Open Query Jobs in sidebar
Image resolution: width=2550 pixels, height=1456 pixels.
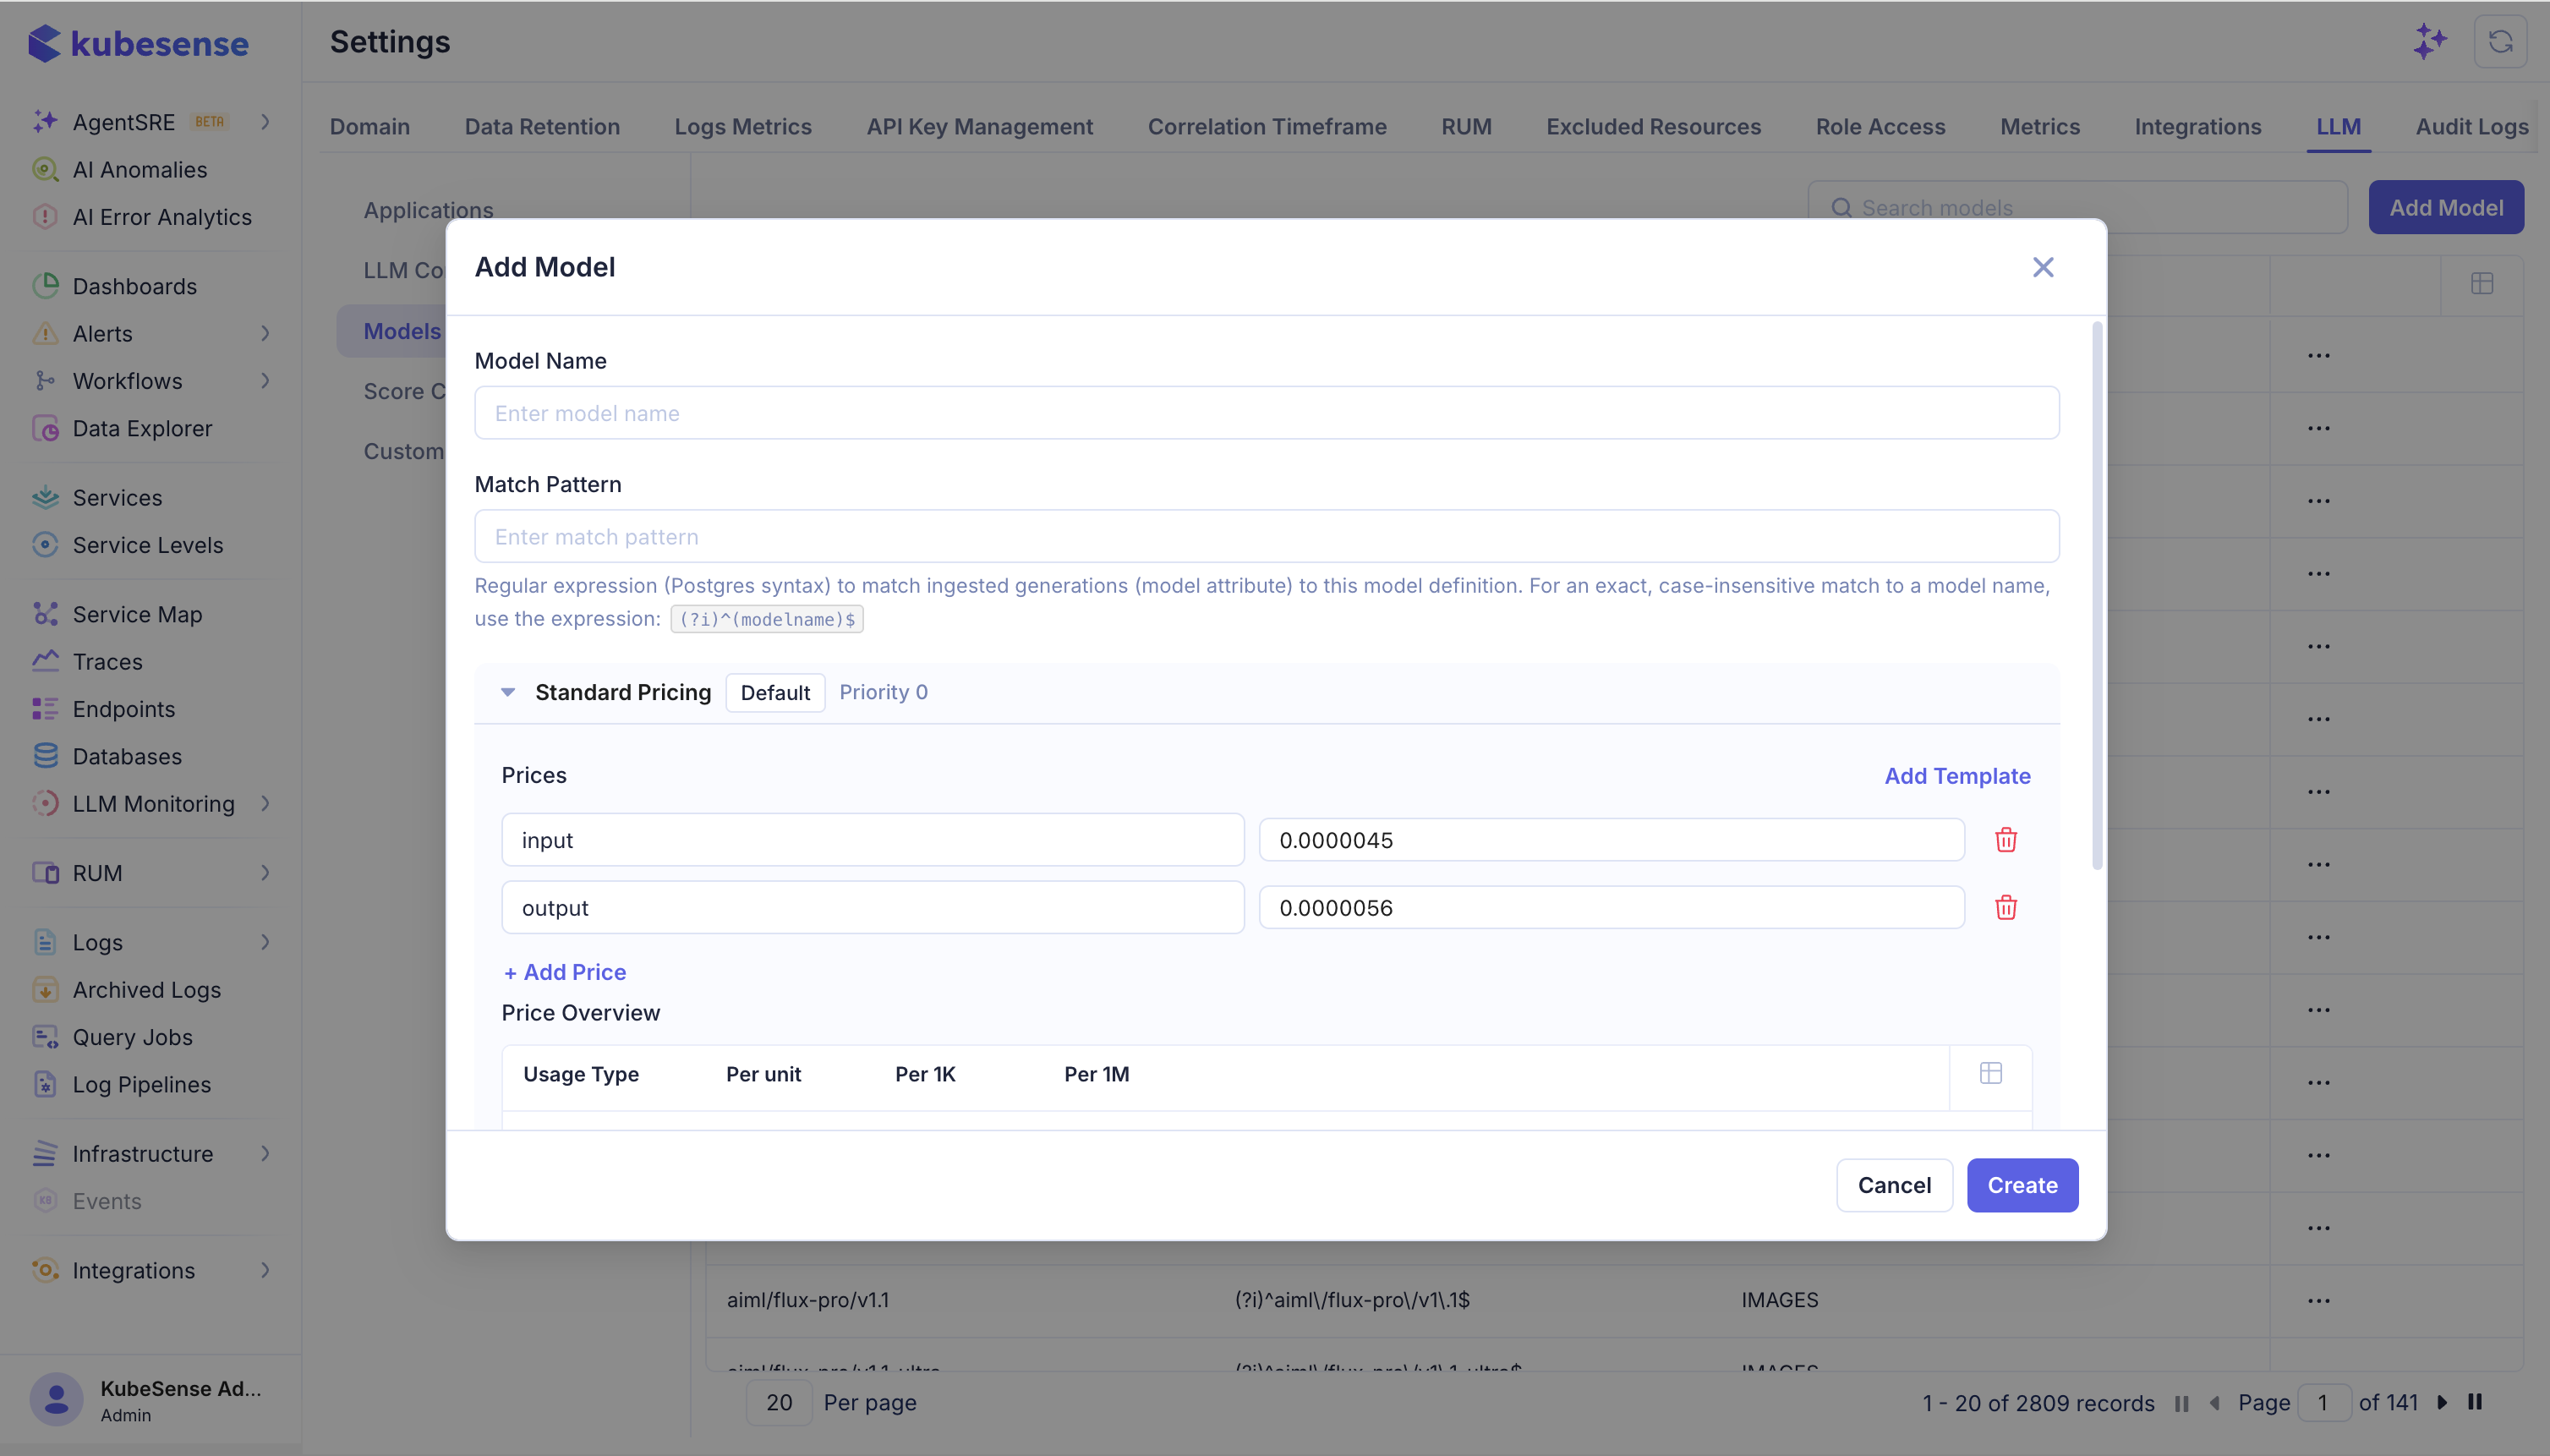[132, 1037]
